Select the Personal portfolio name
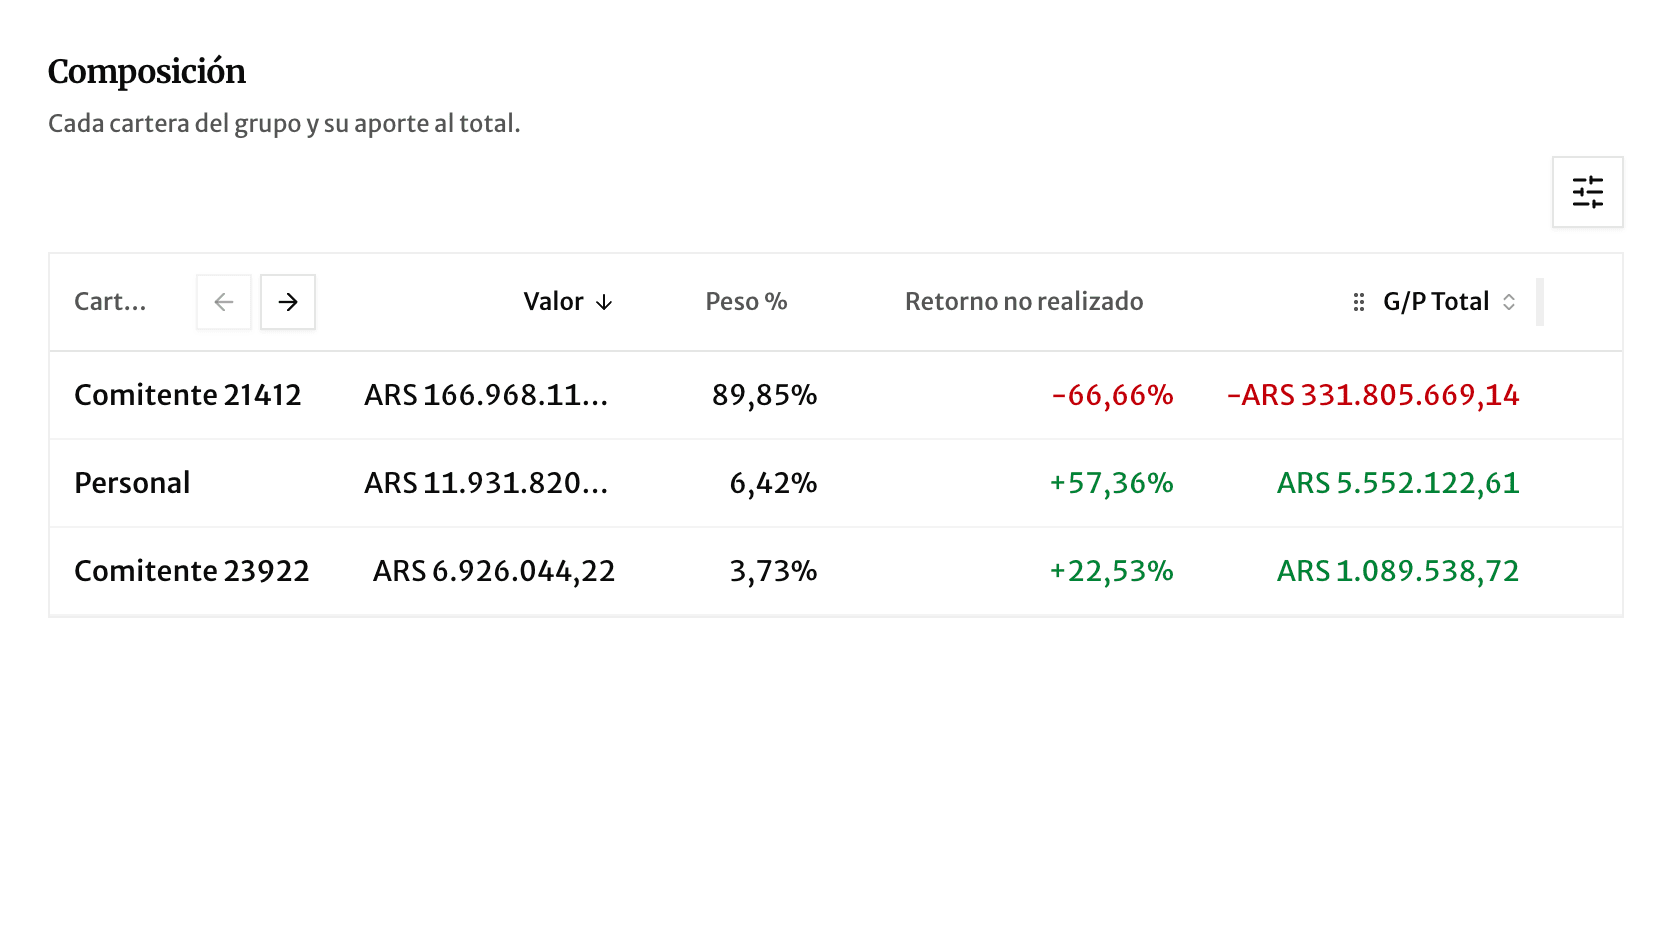The image size is (1672, 950). [x=132, y=483]
